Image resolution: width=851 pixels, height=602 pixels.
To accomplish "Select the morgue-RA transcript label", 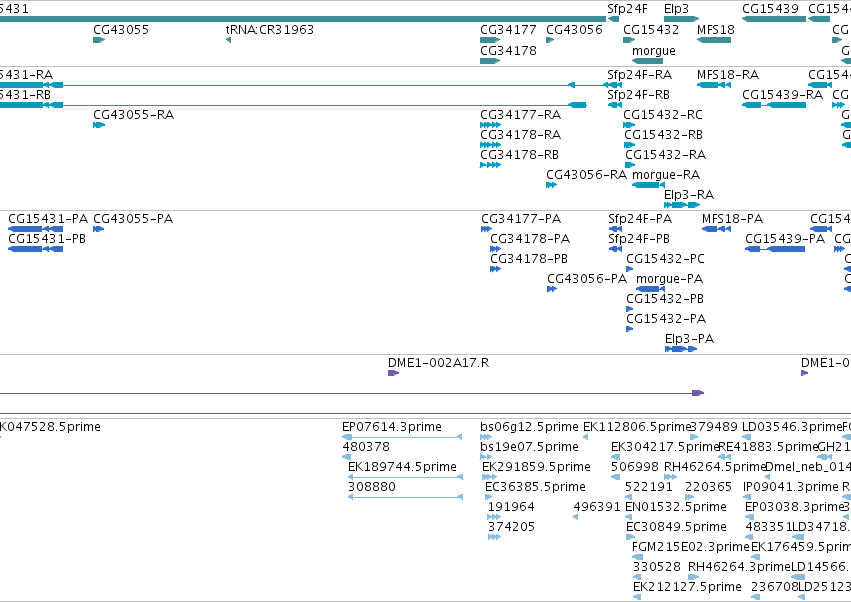I will point(666,175).
